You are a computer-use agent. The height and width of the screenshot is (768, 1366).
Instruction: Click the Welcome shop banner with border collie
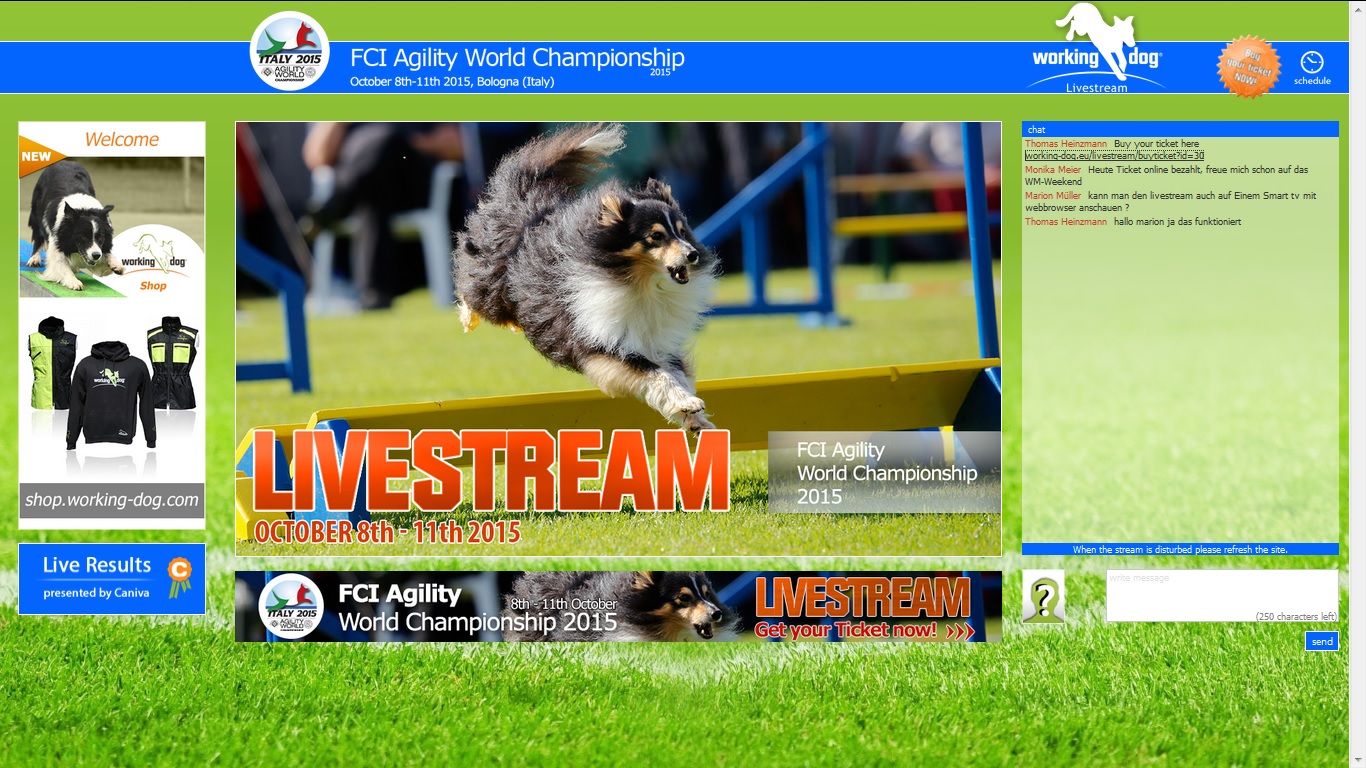click(112, 210)
